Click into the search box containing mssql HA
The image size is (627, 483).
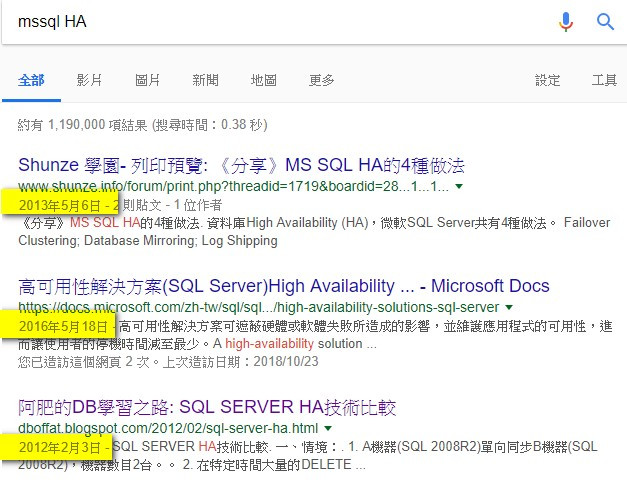[x=280, y=22]
